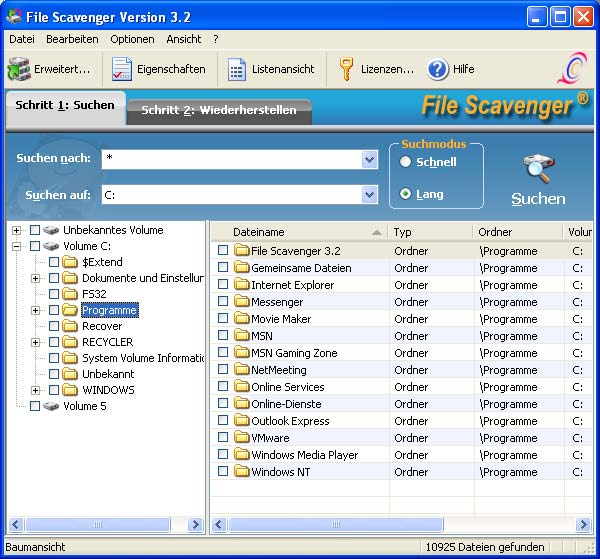Image resolution: width=600 pixels, height=559 pixels.
Task: Click the file list horizontal scrollbar thumb
Action: pos(336,524)
